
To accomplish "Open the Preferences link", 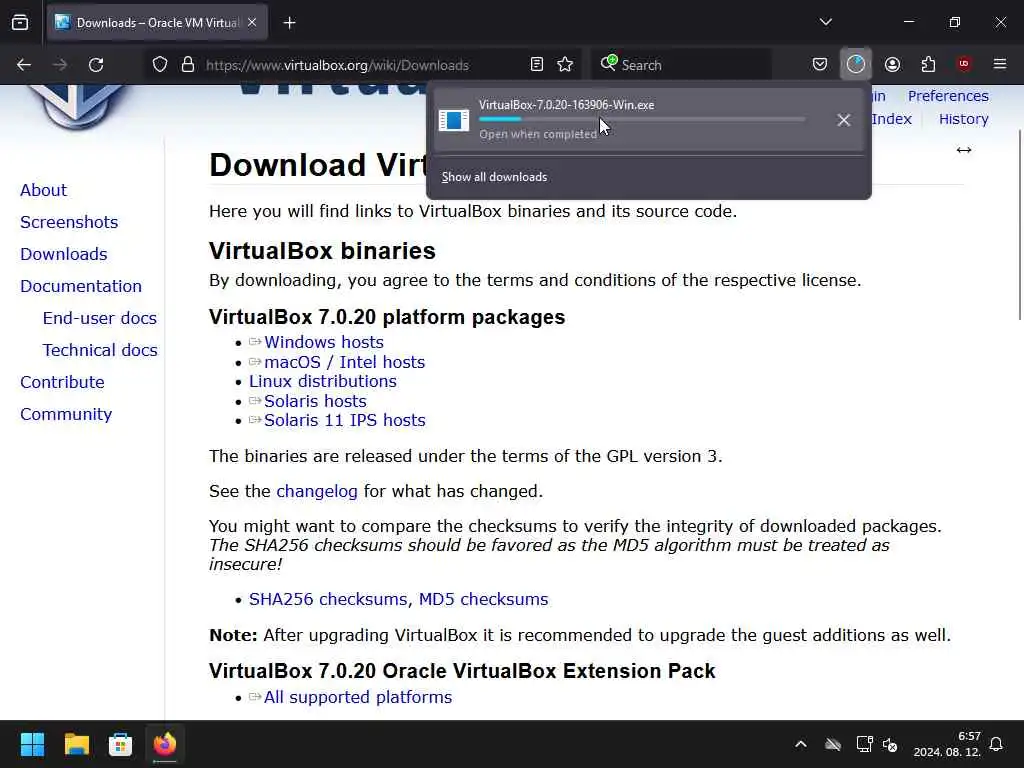I will tap(948, 96).
